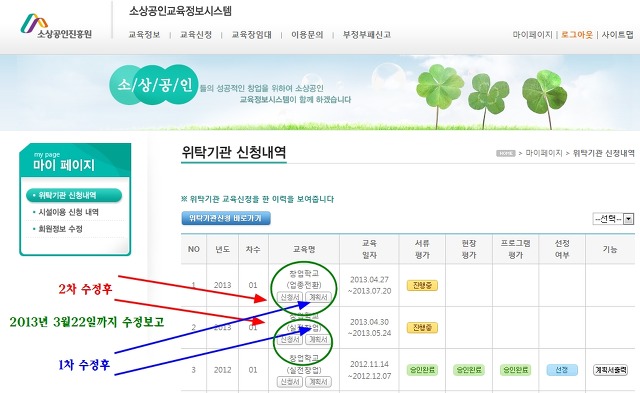Open the 교육신청 menu

coord(196,35)
